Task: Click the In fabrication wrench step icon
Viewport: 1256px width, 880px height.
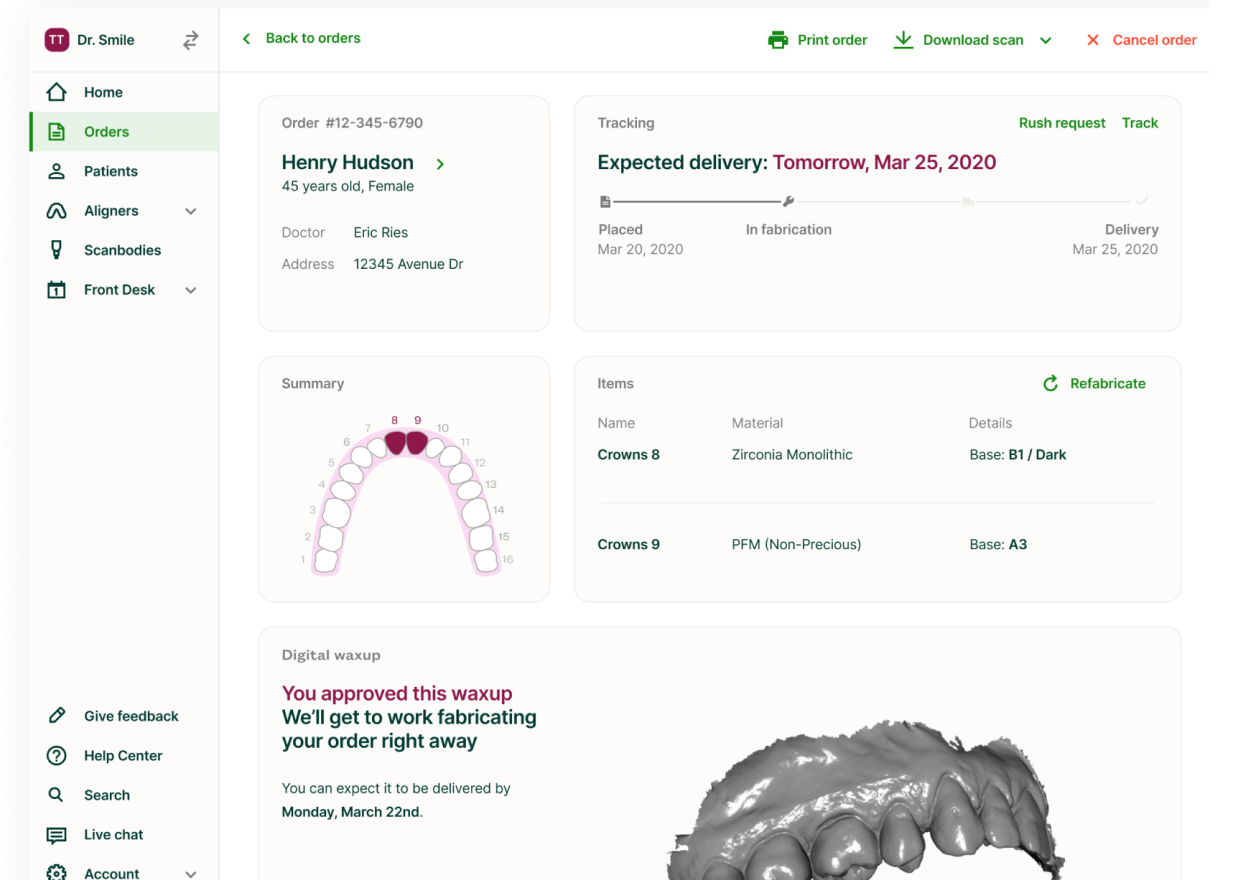Action: click(x=788, y=202)
